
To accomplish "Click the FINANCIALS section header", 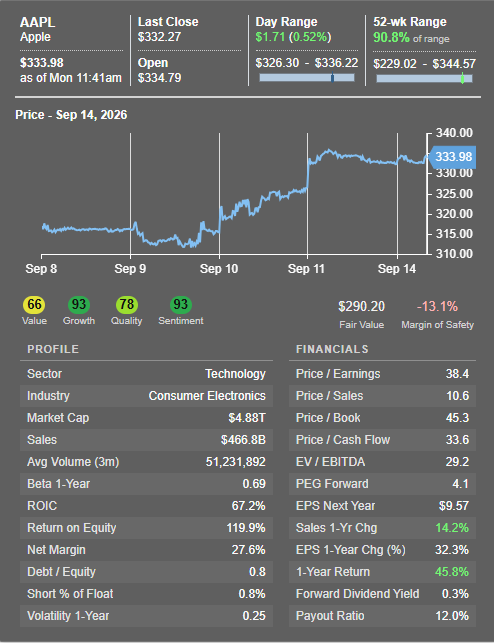I will pyautogui.click(x=332, y=349).
